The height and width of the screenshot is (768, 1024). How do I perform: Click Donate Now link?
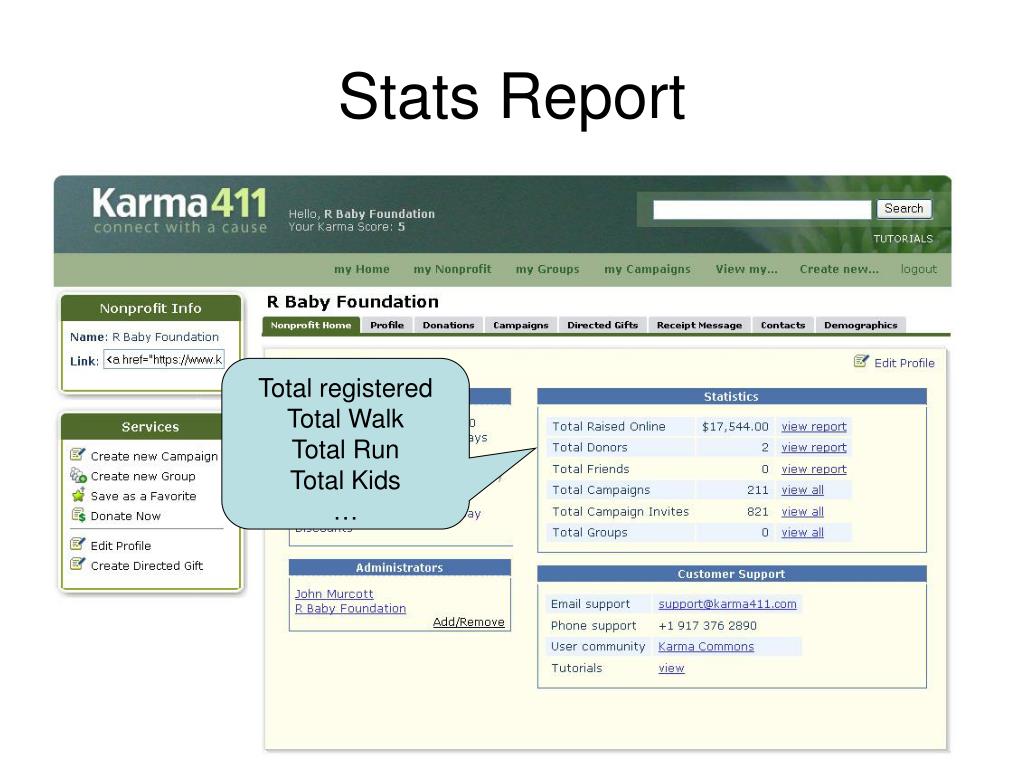[x=125, y=516]
